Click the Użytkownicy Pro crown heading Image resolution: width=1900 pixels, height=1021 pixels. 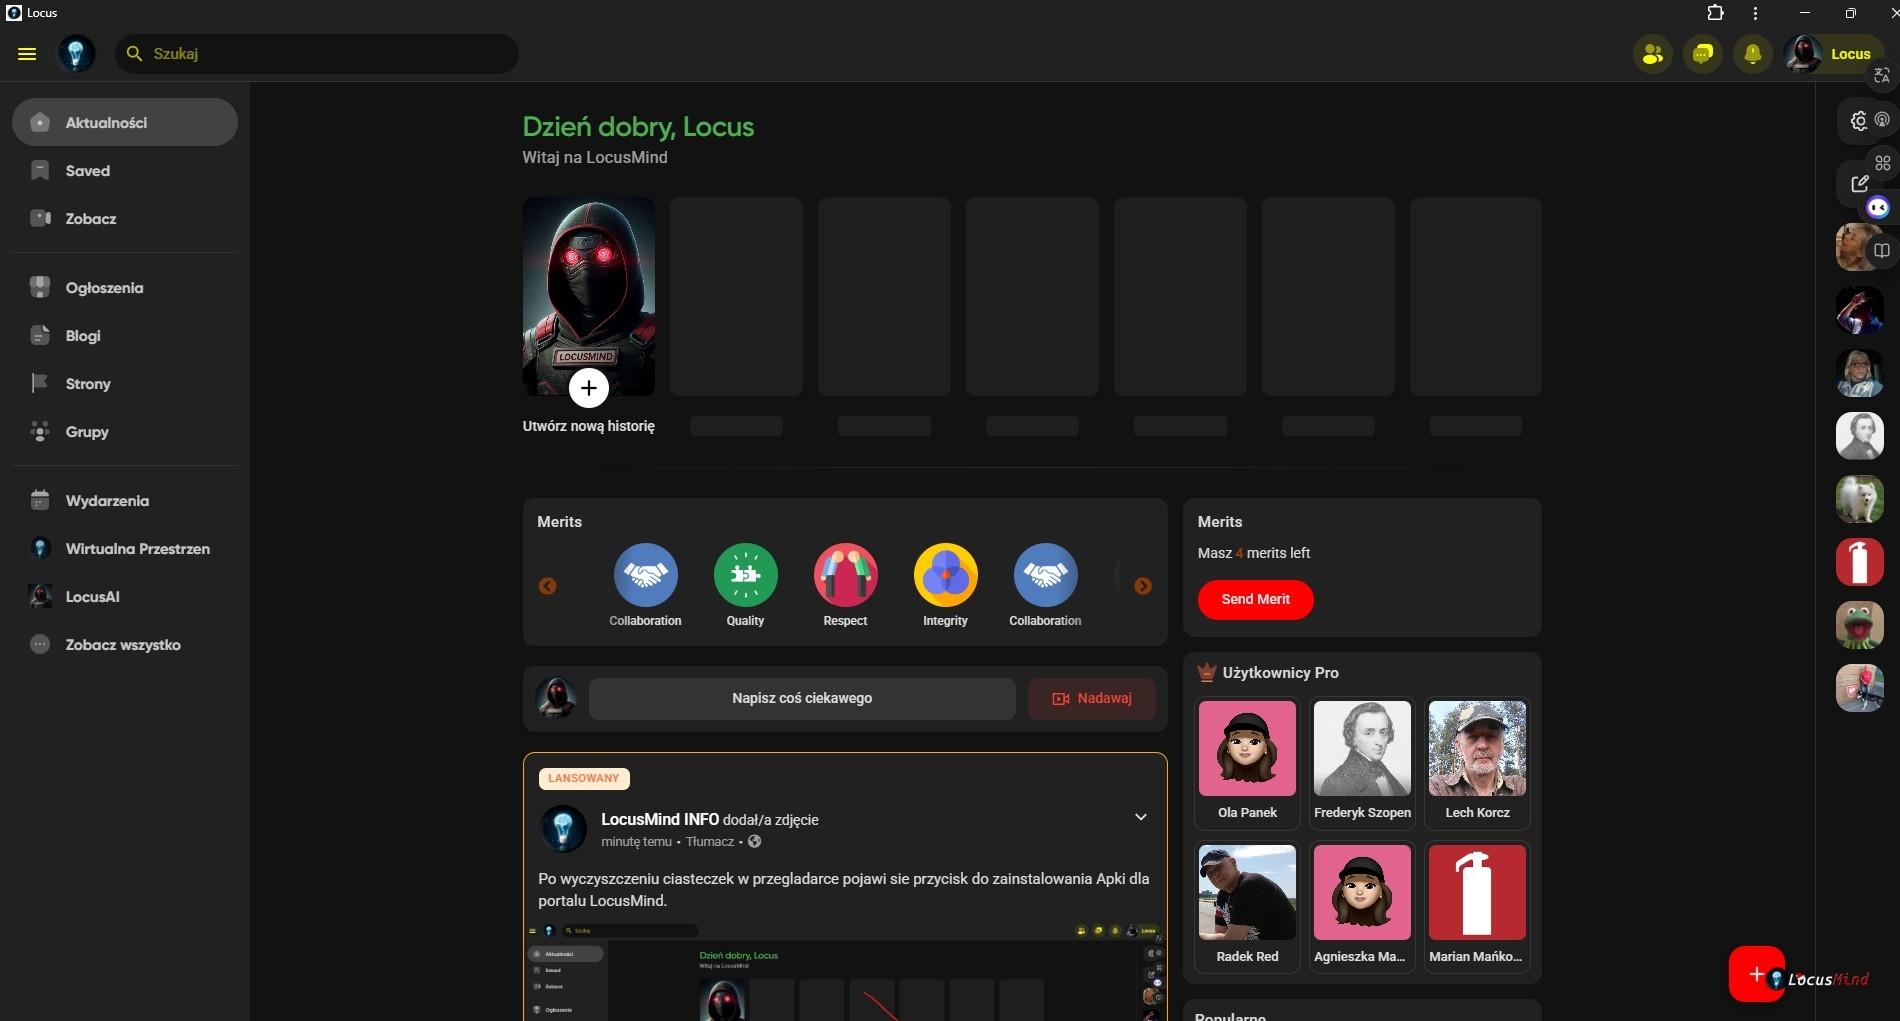click(x=1268, y=673)
